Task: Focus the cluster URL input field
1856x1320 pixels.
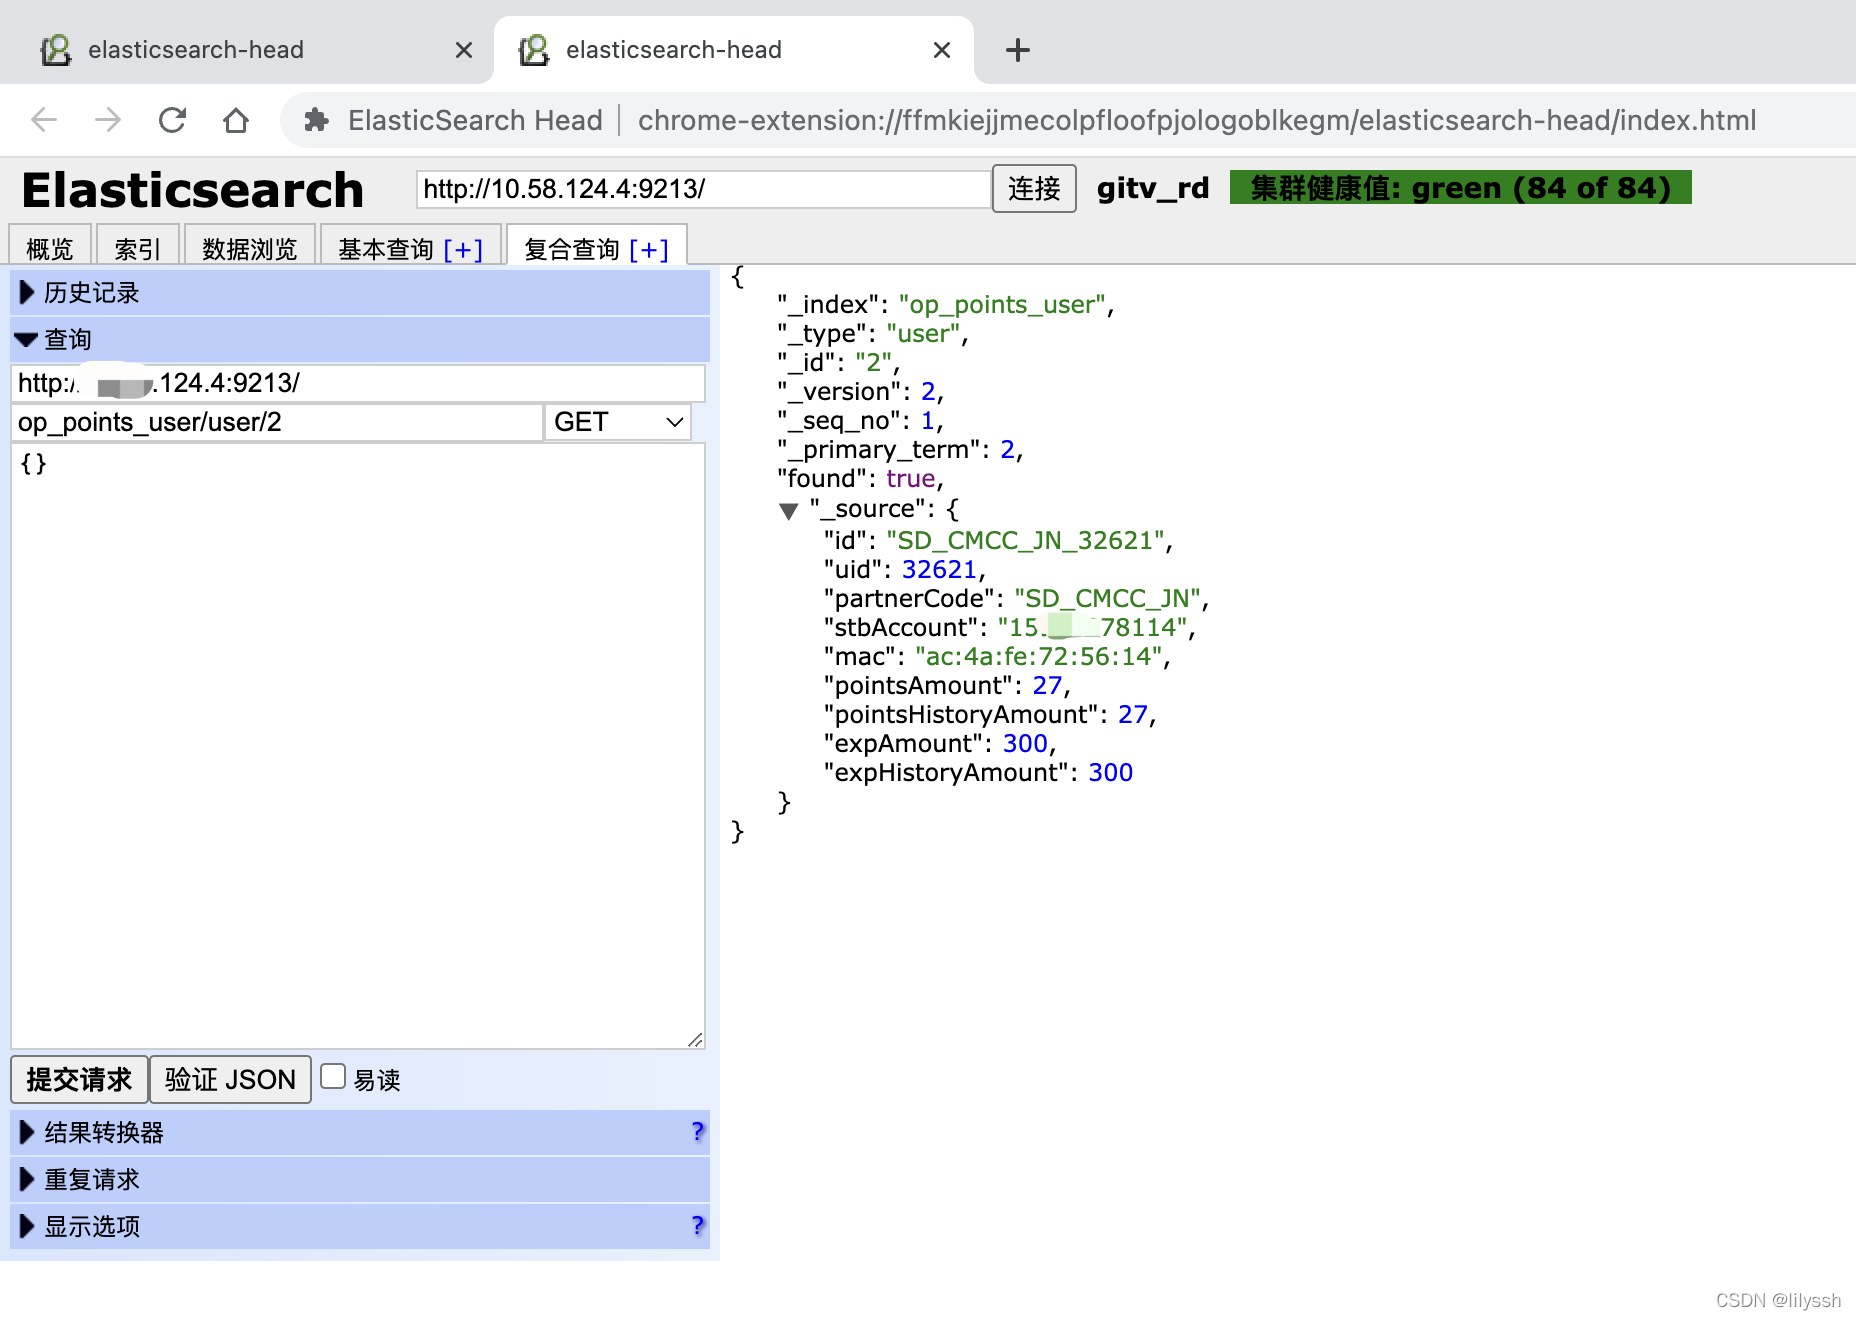Action: tap(703, 188)
